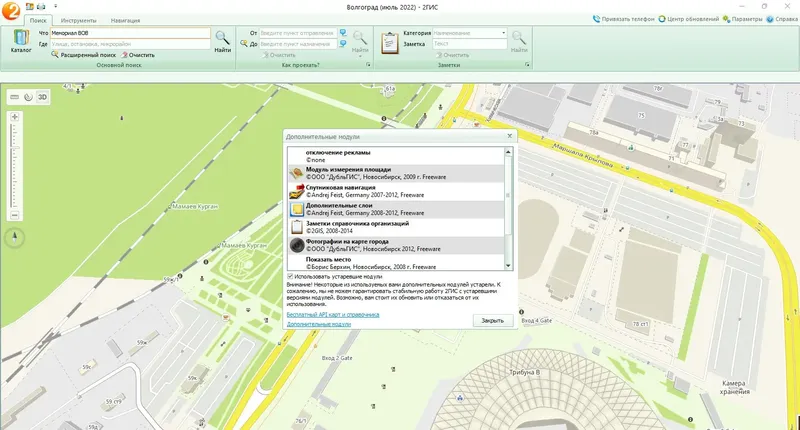Click the Маршала Крылова street label
800x430 pixels.
coord(583,155)
